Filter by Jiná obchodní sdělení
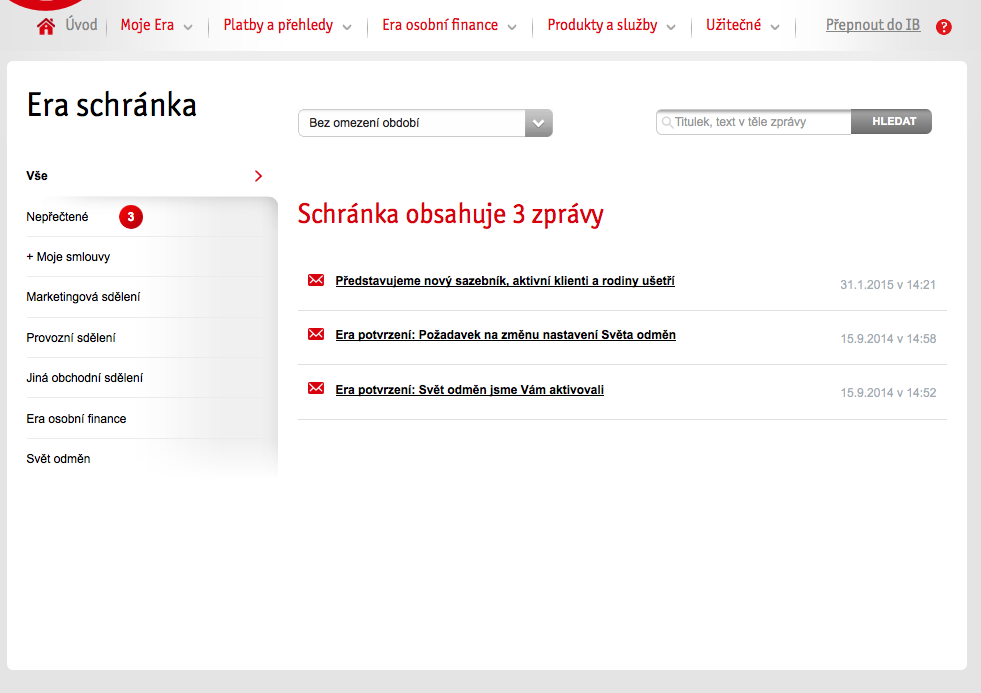This screenshot has height=693, width=981. (84, 378)
